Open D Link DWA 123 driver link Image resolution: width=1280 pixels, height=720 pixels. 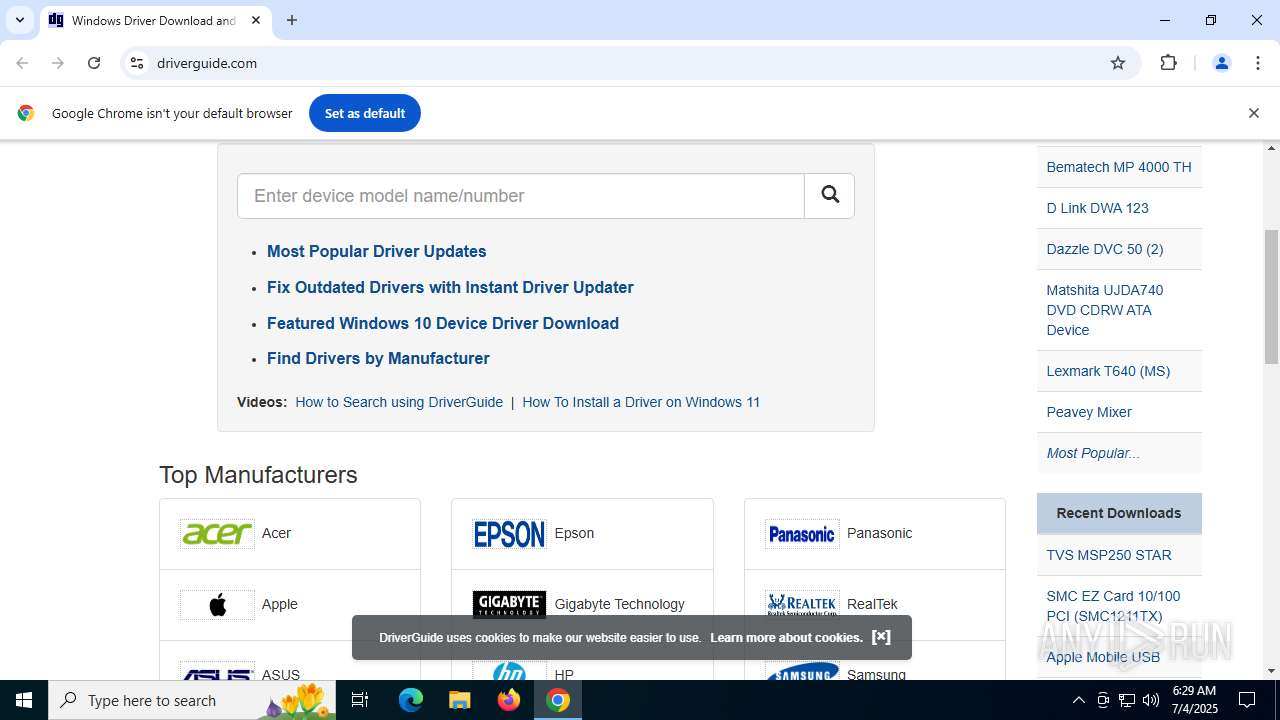1097,208
